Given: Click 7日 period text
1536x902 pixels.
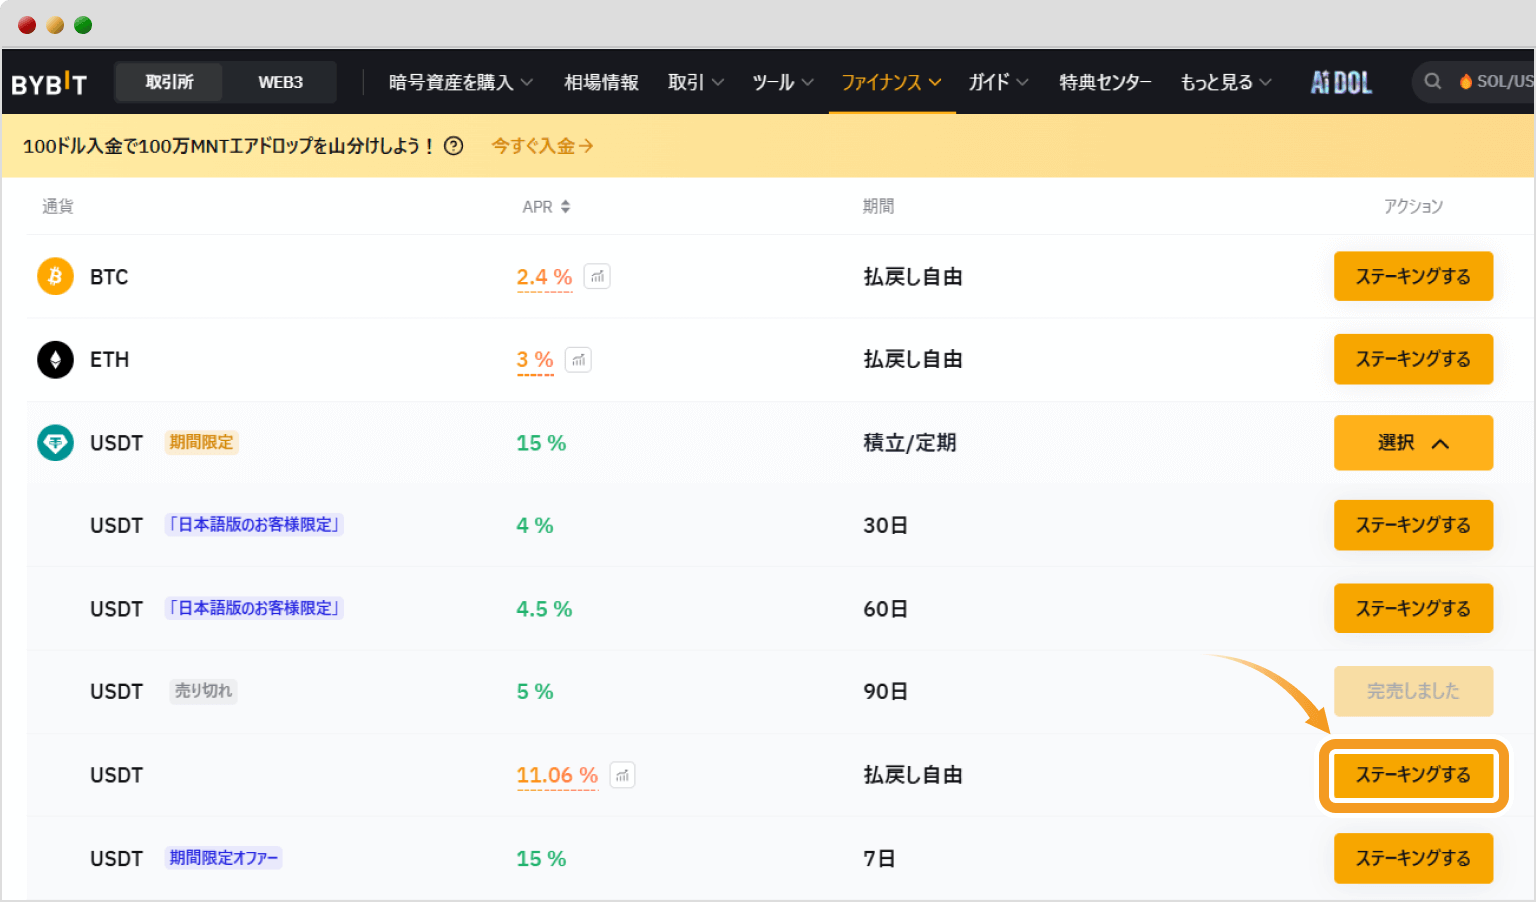Looking at the screenshot, I should (879, 859).
